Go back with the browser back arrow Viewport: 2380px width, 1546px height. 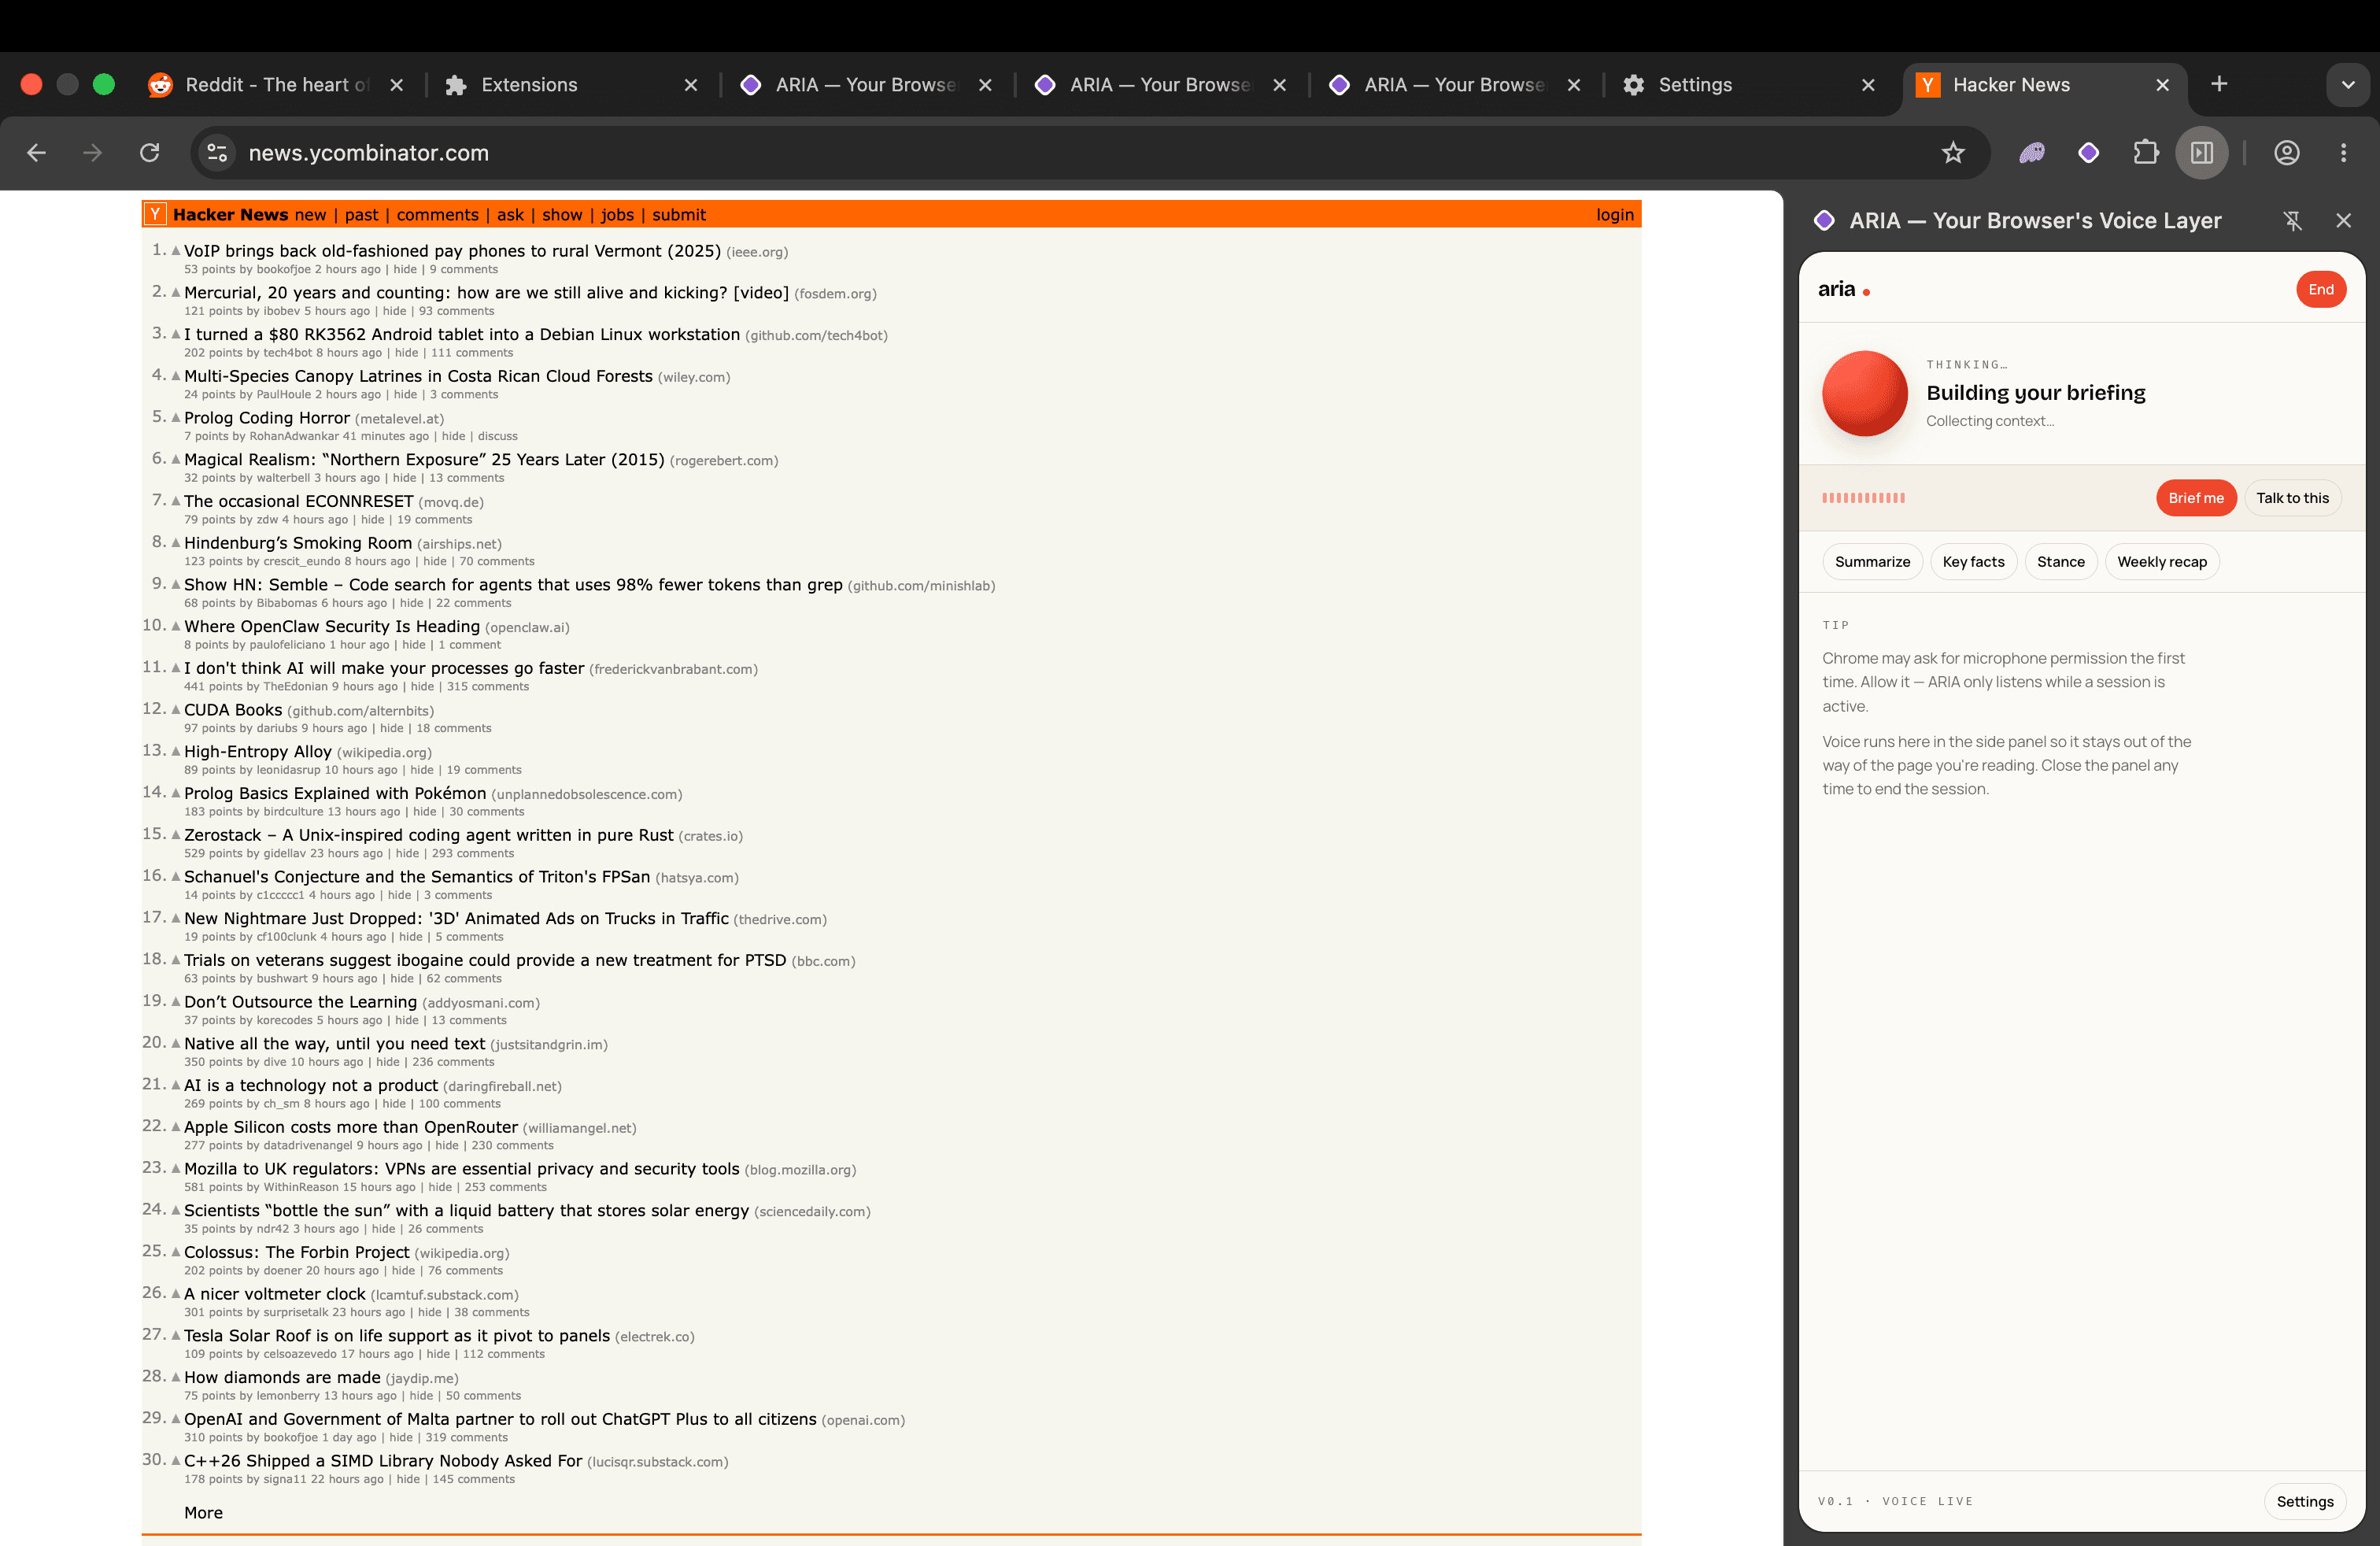(36, 152)
